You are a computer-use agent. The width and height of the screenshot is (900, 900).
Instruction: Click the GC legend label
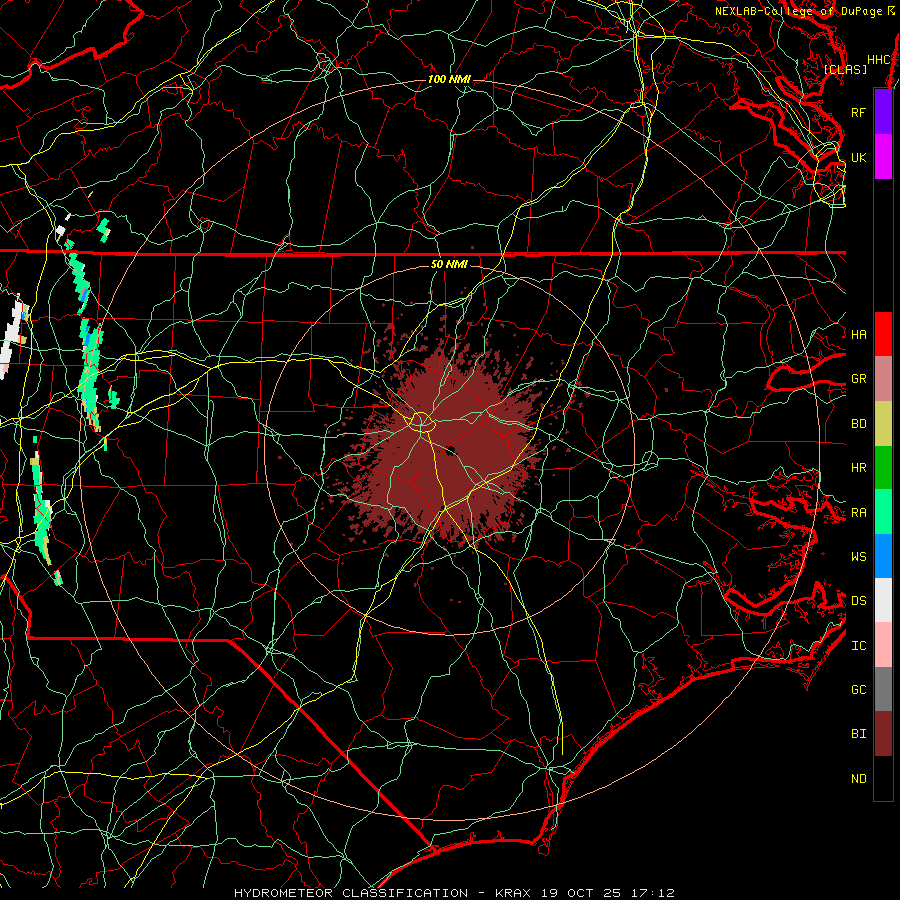(x=858, y=690)
